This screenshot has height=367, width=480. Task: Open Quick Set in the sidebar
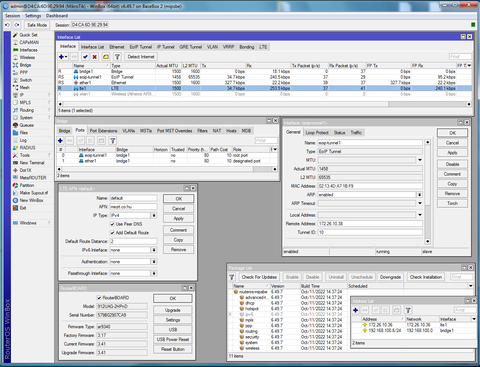28,35
